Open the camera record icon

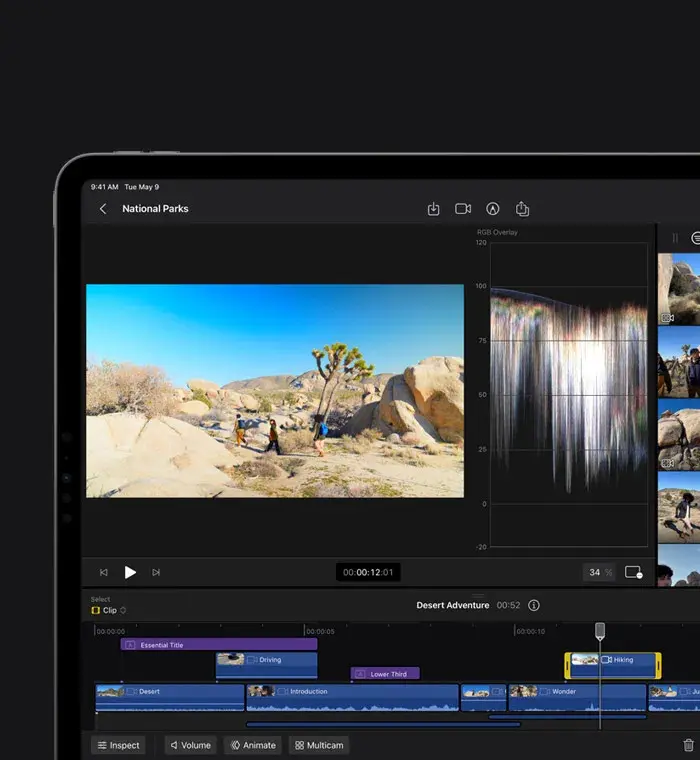(x=463, y=208)
